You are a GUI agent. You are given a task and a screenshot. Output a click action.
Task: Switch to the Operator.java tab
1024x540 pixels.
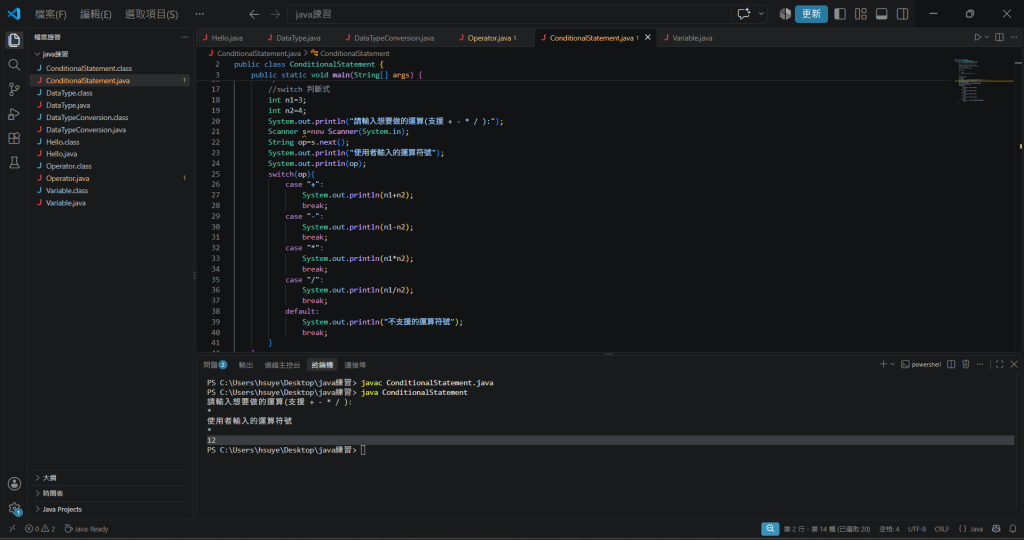pyautogui.click(x=488, y=38)
